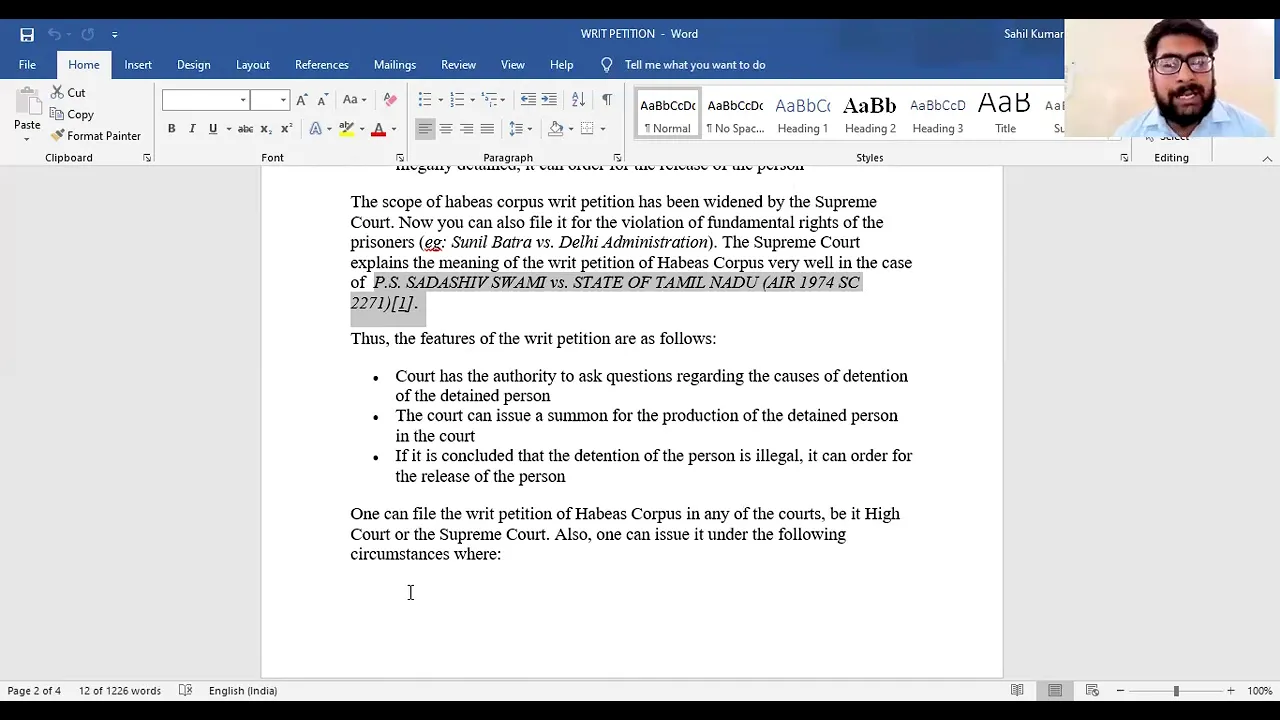
Task: Switch to the References tab
Action: pos(322,65)
